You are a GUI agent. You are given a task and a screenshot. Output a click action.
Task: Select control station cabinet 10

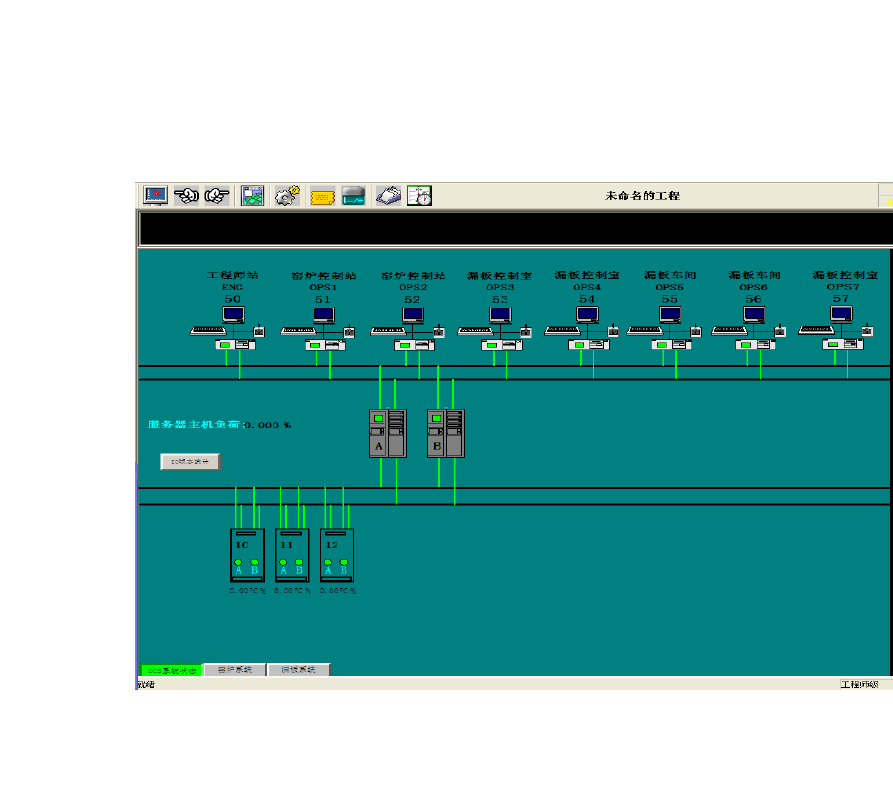pyautogui.click(x=246, y=555)
